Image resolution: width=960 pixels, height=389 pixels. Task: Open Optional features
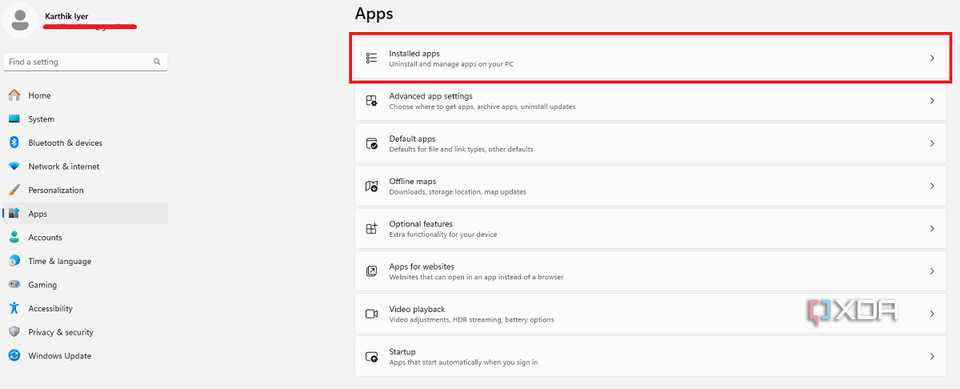point(650,228)
